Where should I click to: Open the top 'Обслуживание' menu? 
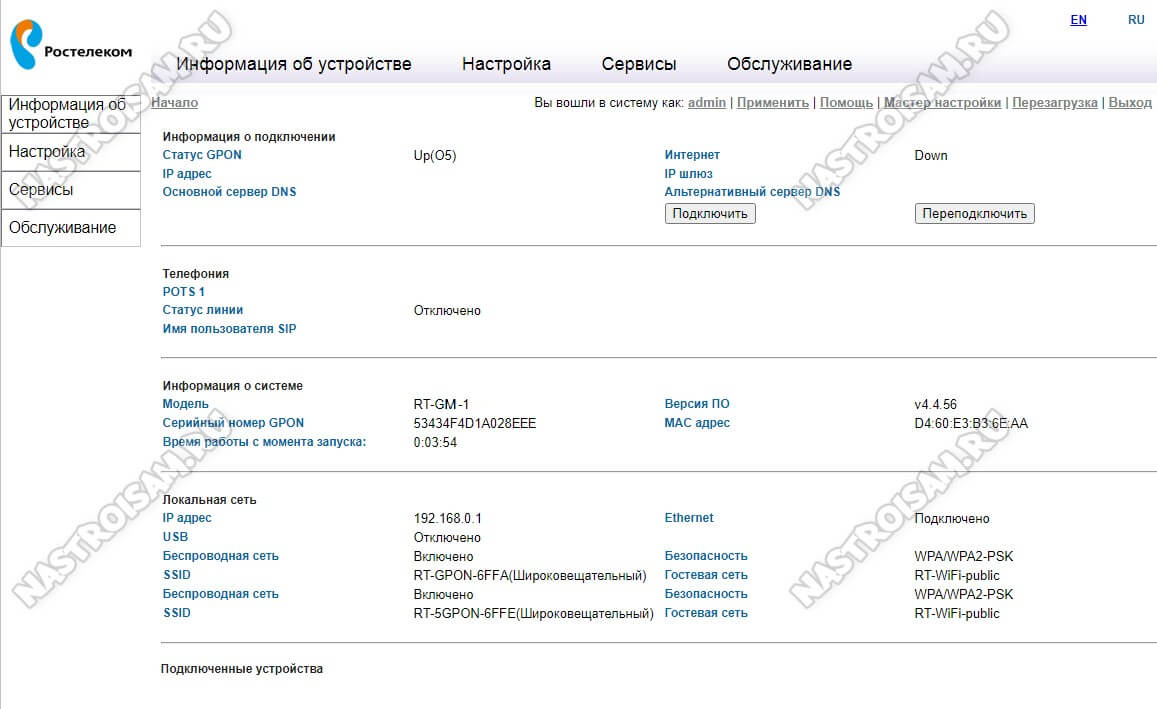(789, 64)
